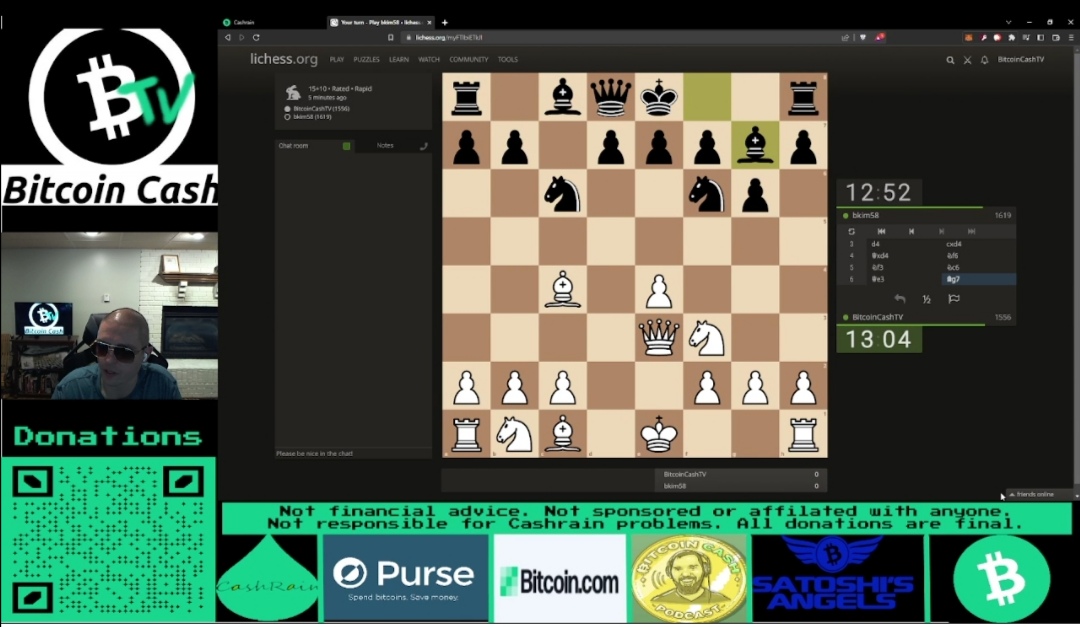Image resolution: width=1080 pixels, height=627 pixels.
Task: Expand the friends online bar
Action: coord(1040,495)
